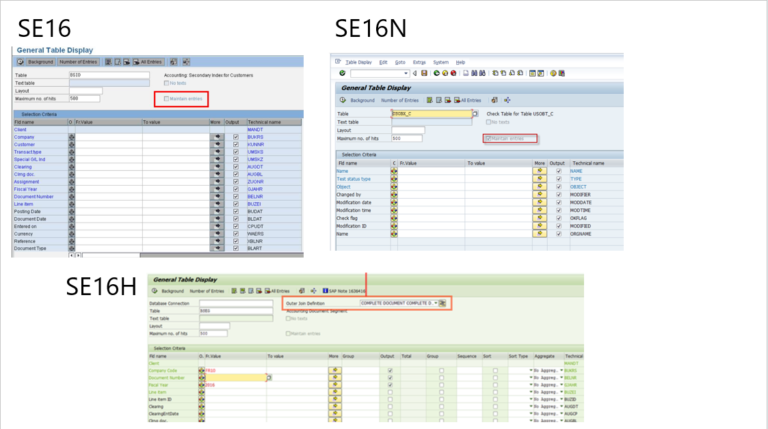Click green Enter checkmark icon in SE16N
The height and width of the screenshot is (429, 768).
342,73
